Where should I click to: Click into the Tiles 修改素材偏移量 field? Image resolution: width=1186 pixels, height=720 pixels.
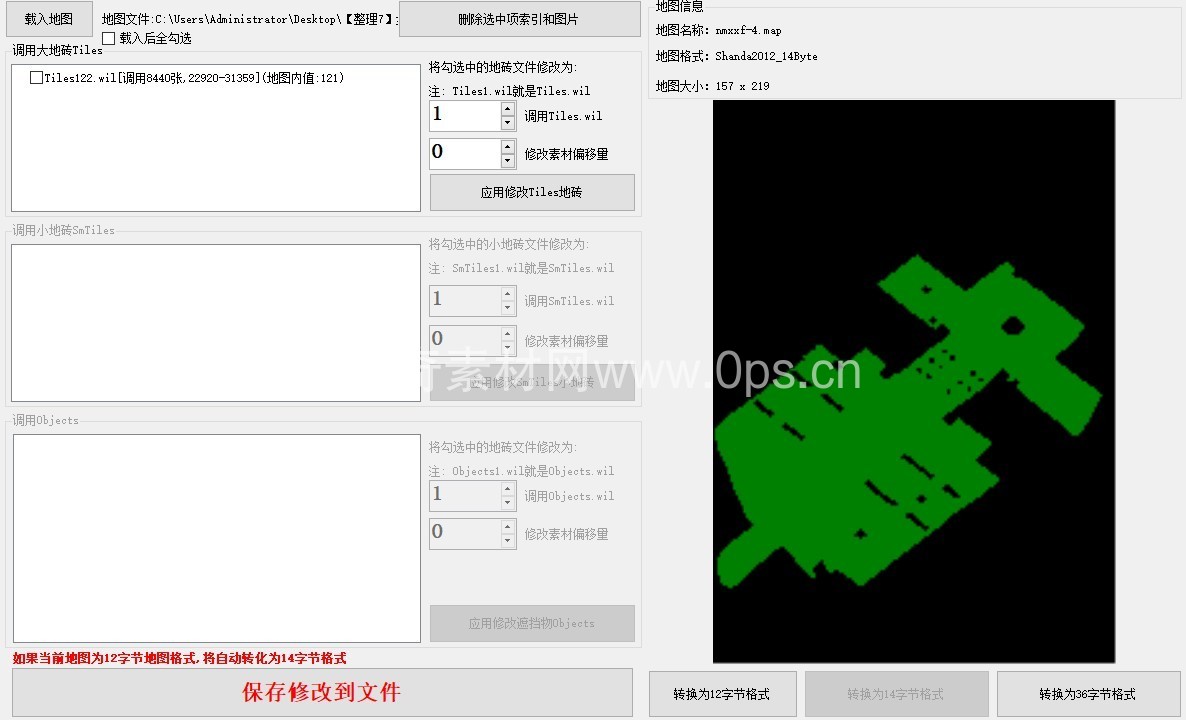pos(464,154)
